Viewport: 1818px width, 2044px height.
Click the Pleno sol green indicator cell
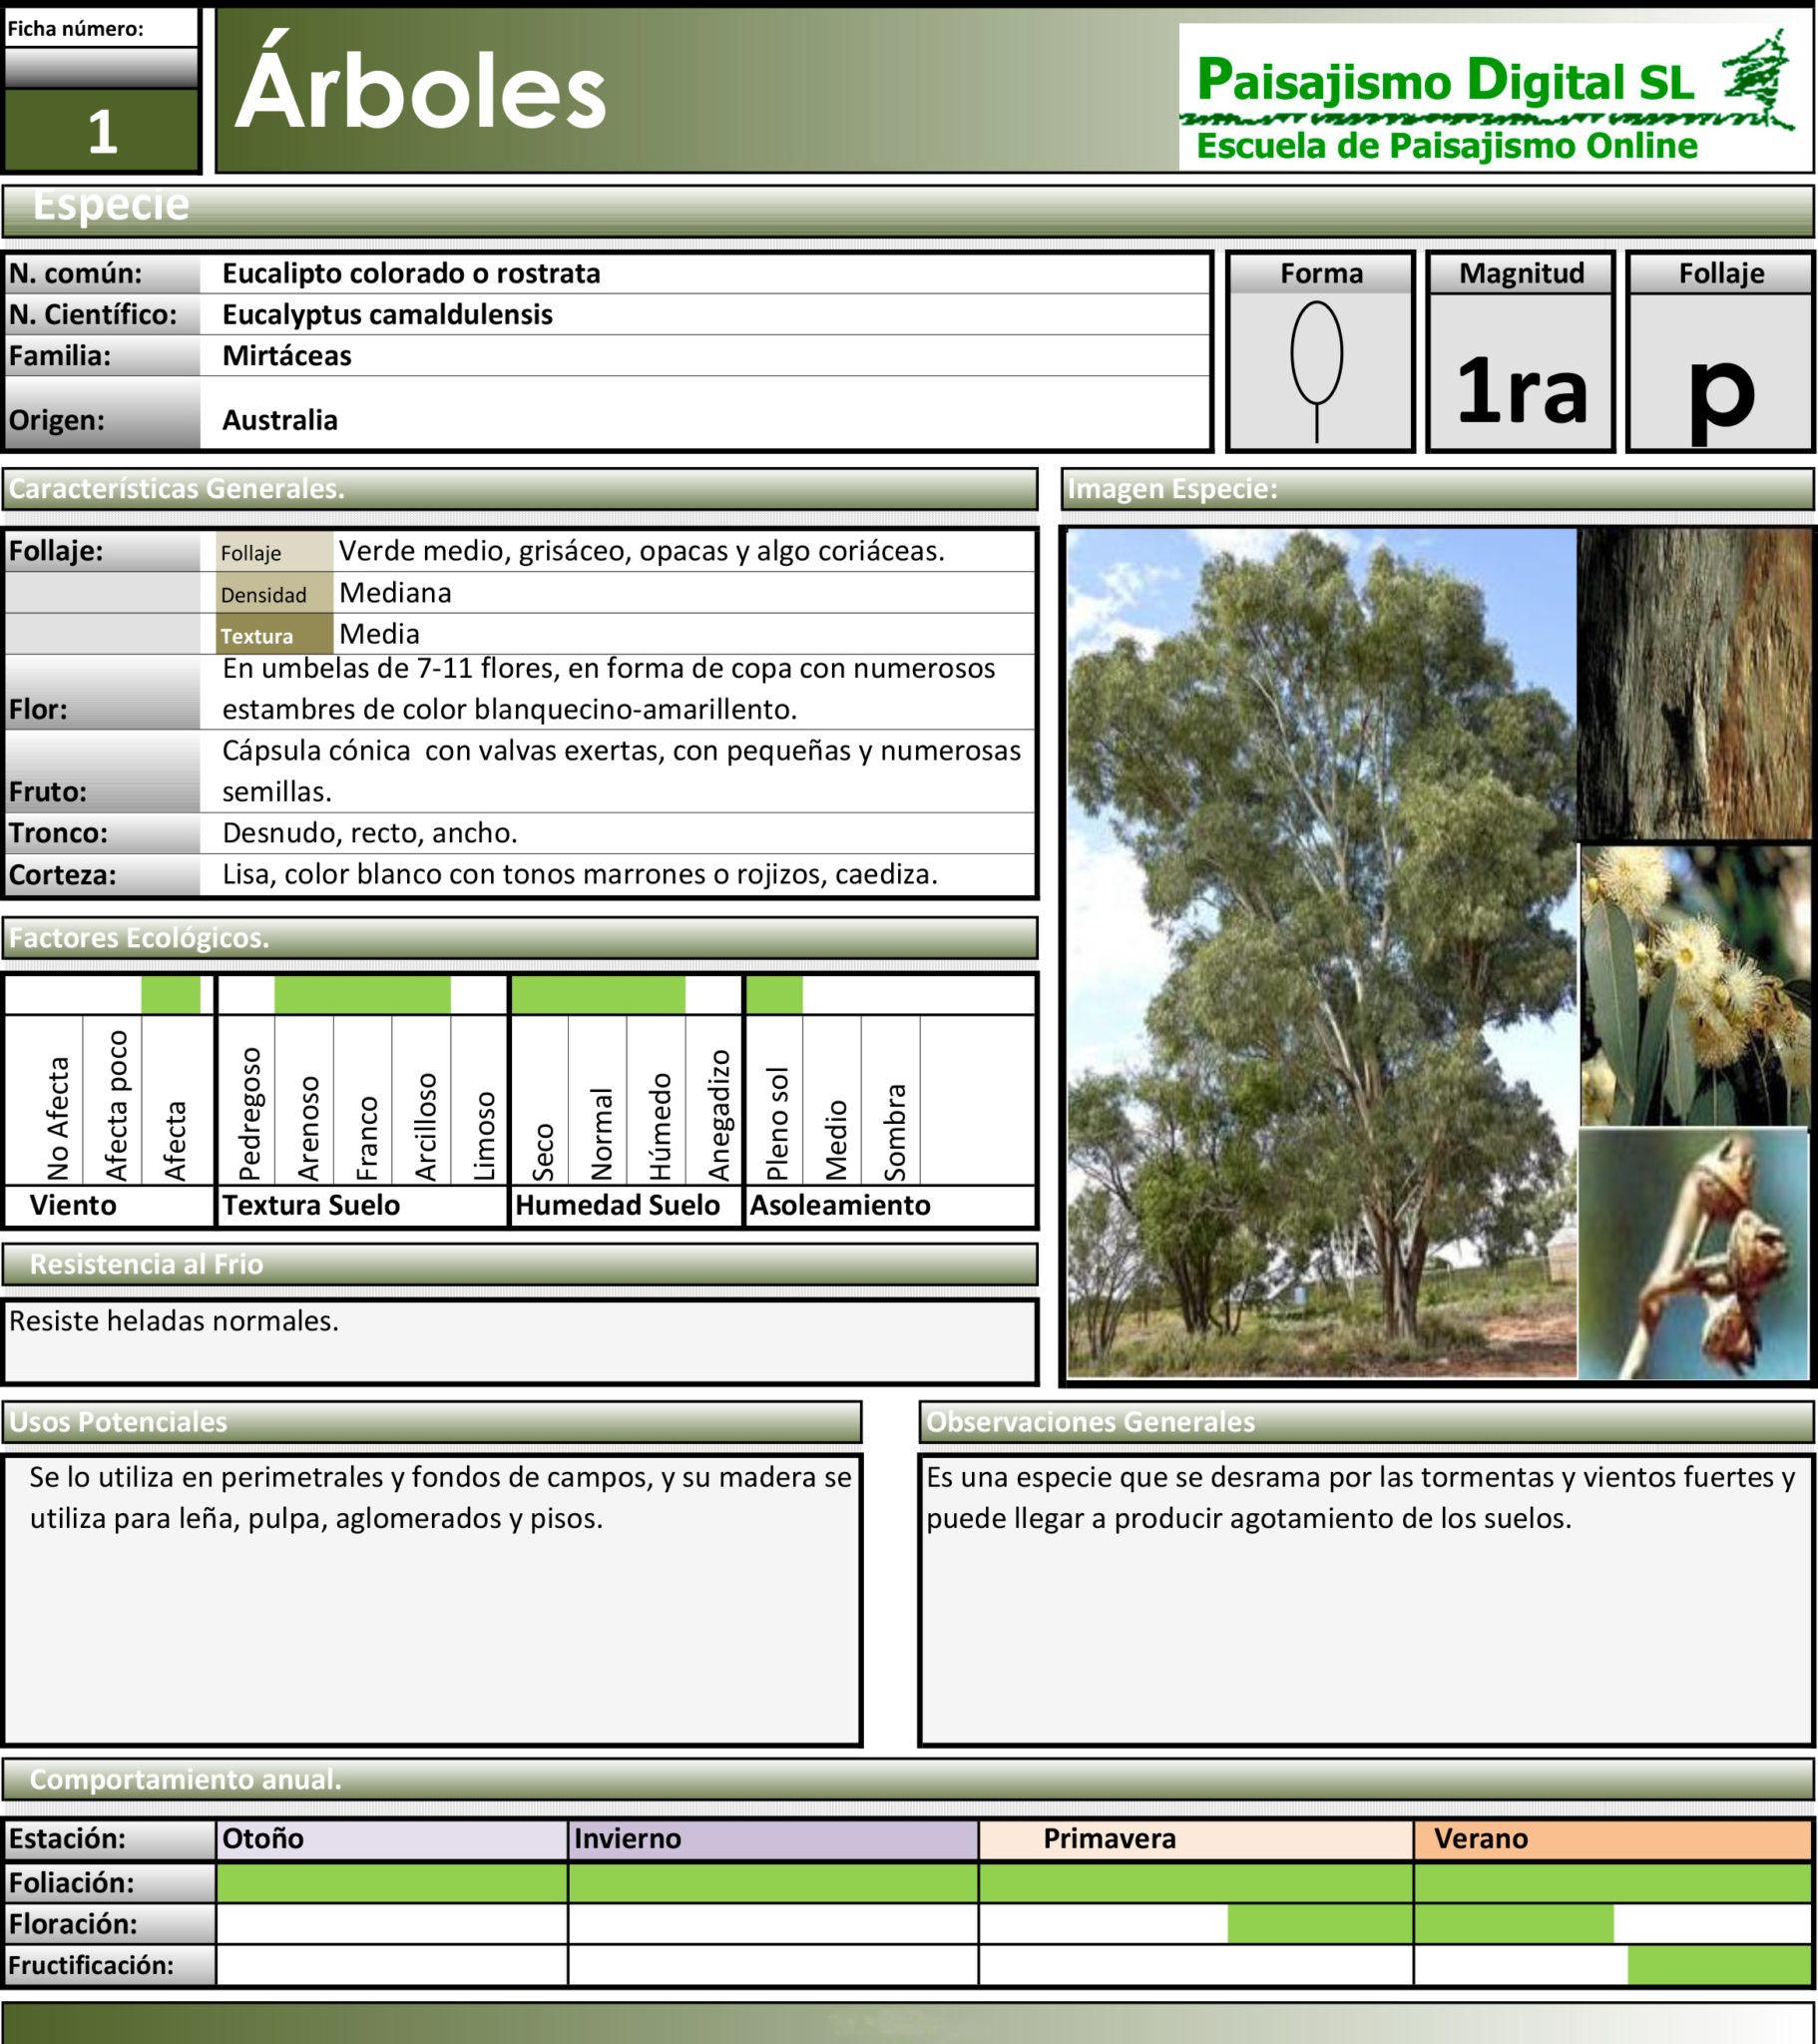click(x=775, y=995)
